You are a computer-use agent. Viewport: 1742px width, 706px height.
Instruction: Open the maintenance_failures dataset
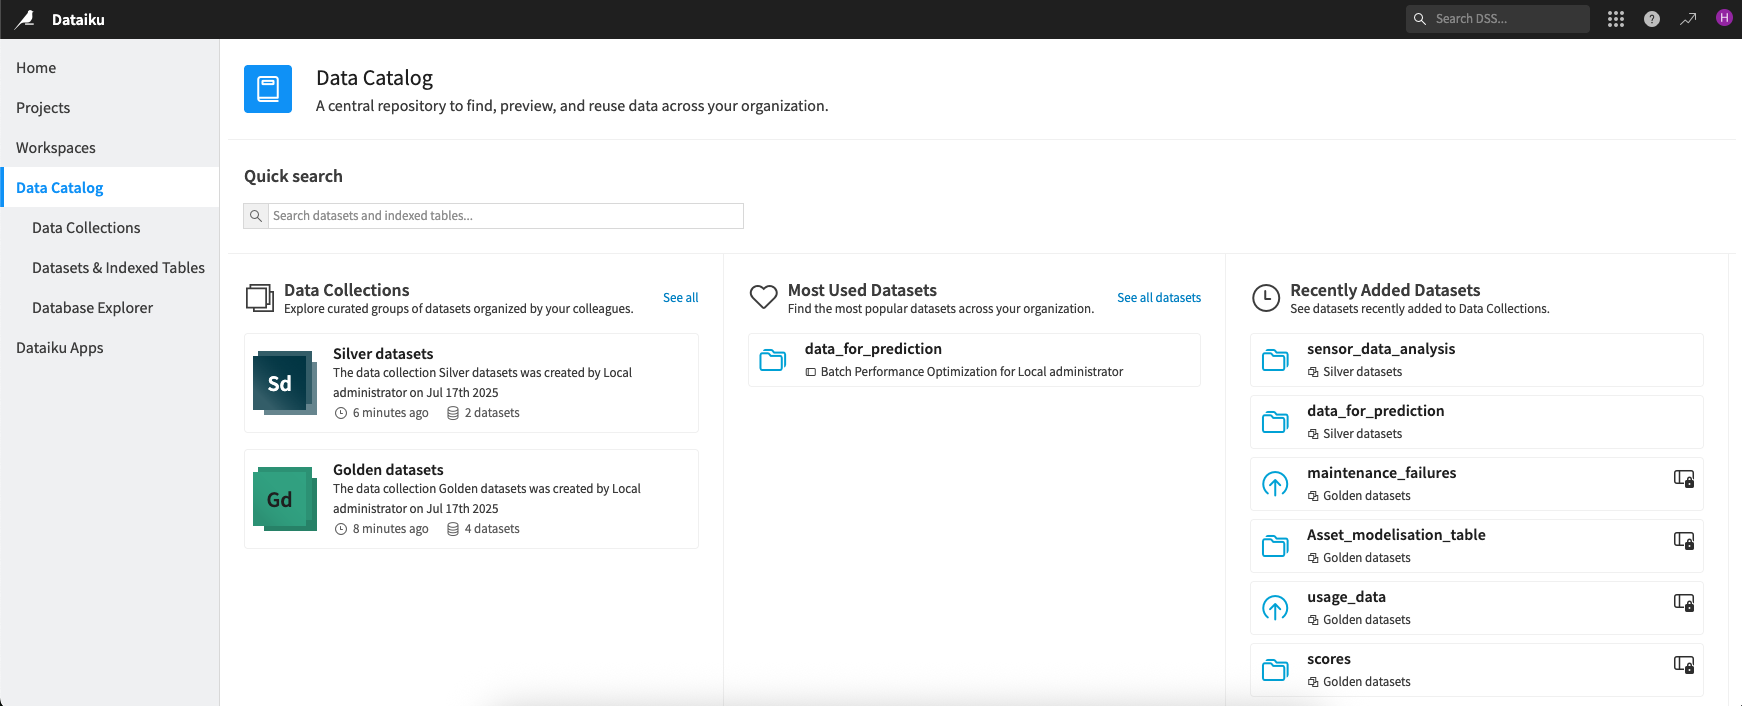click(x=1381, y=473)
